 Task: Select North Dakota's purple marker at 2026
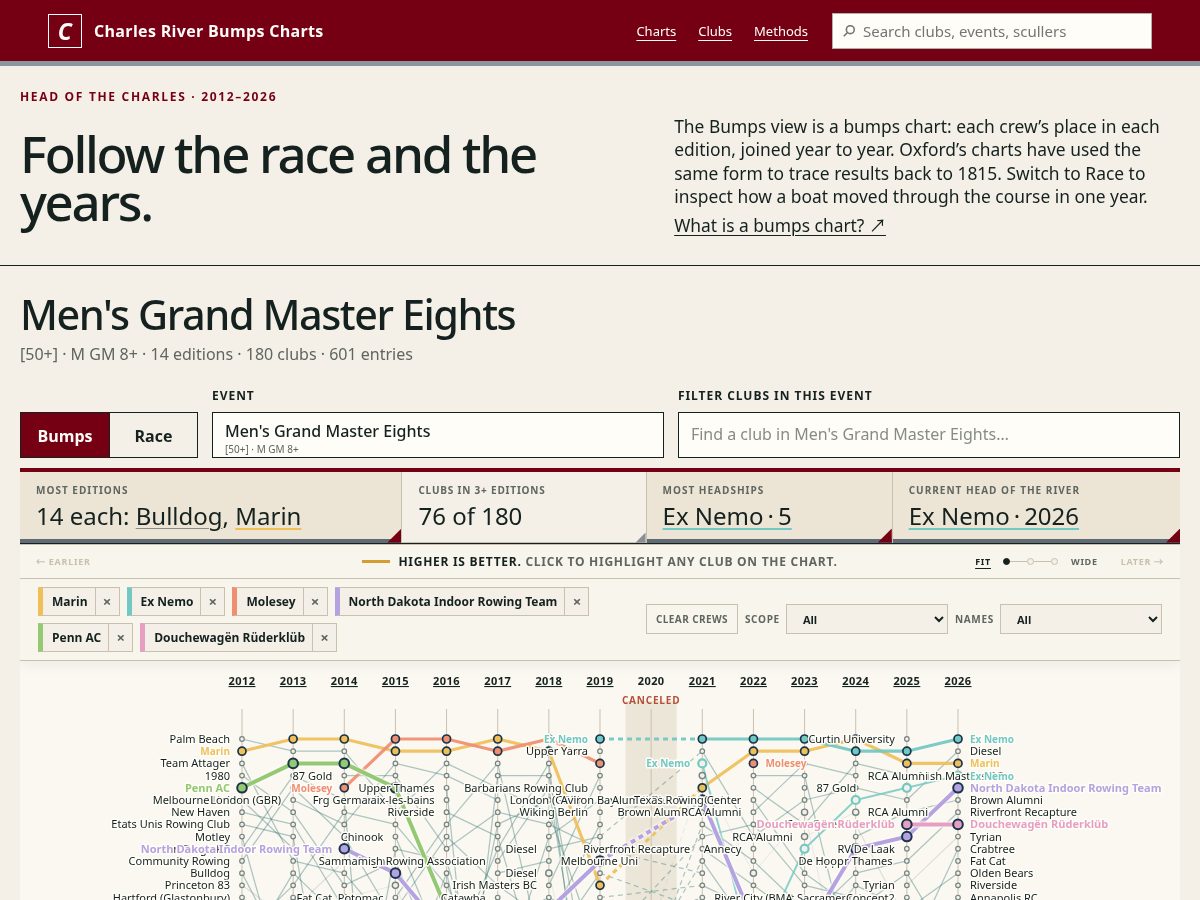click(958, 788)
